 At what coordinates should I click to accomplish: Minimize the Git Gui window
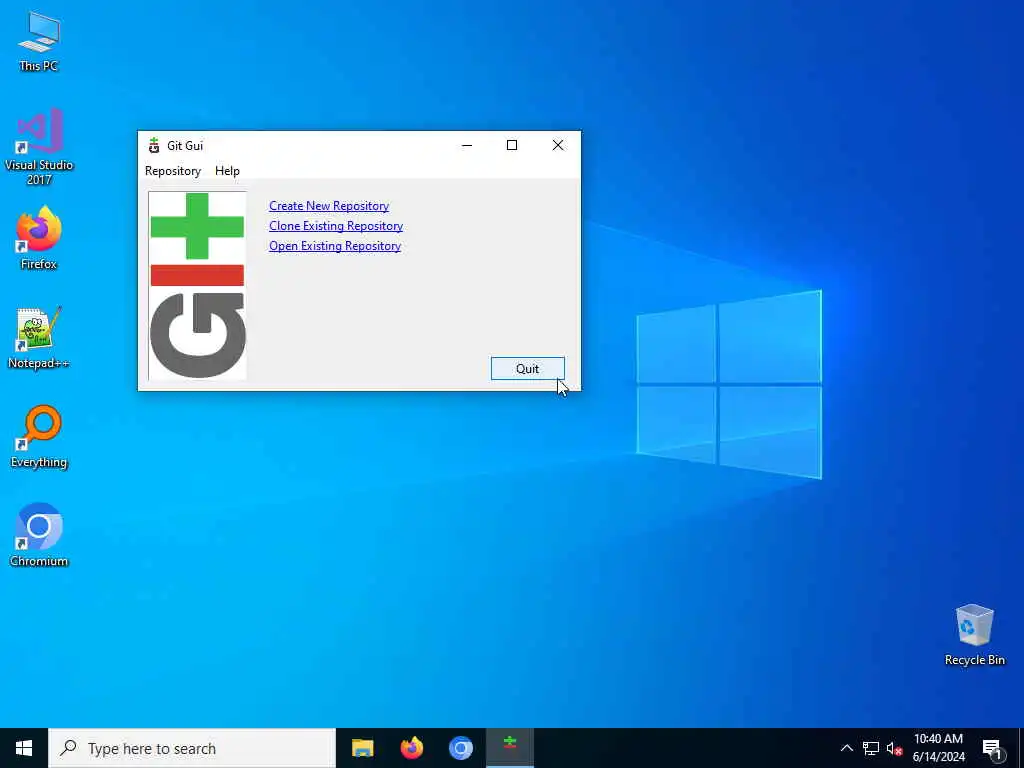[x=467, y=145]
